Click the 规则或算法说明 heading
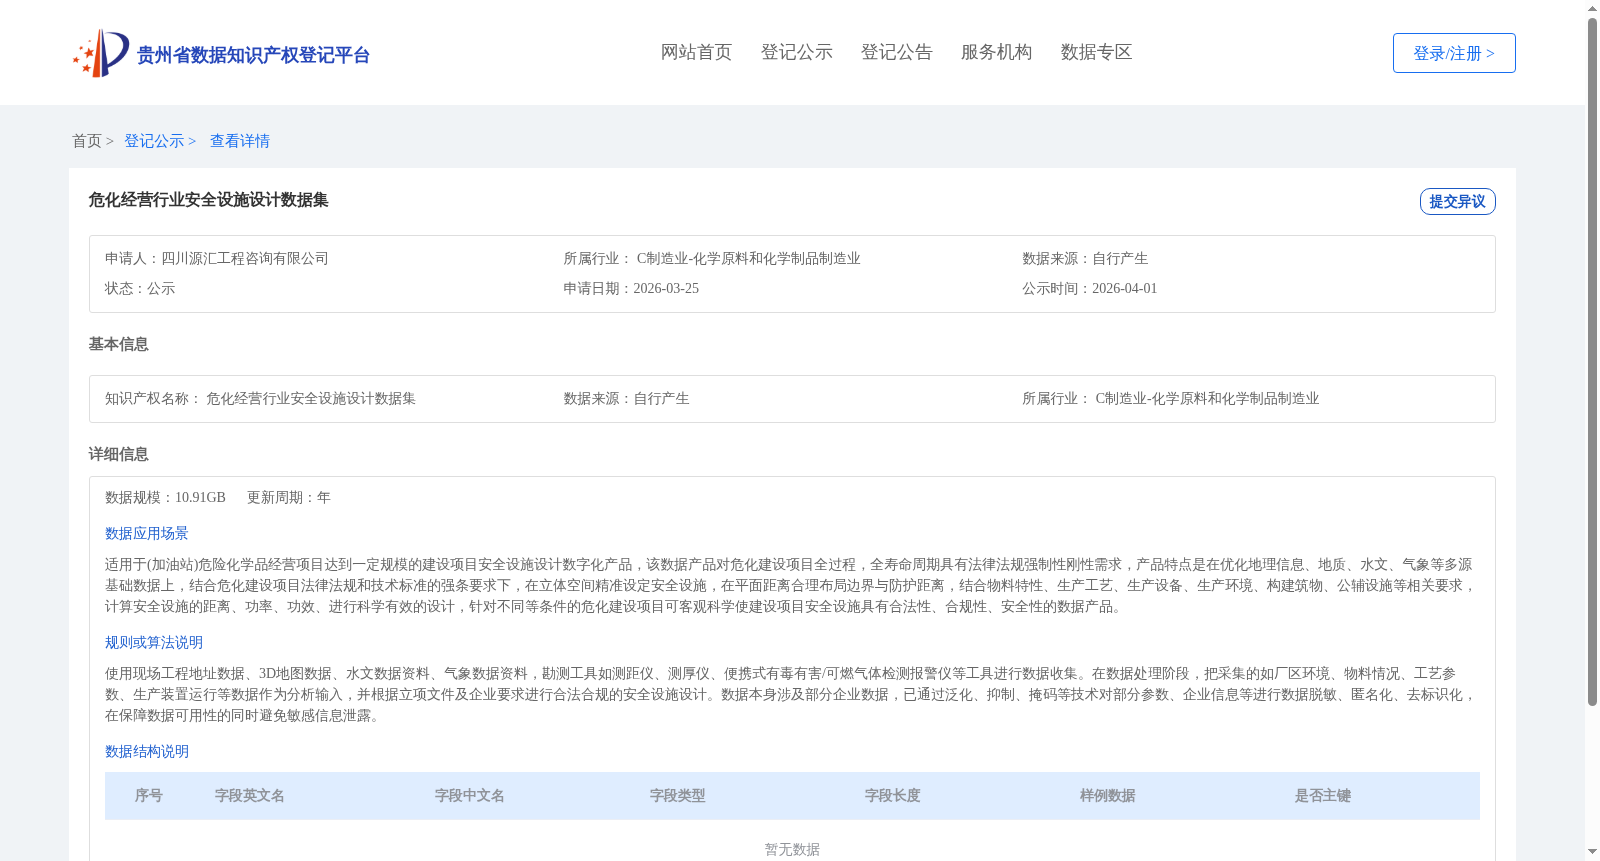Screen dimensions: 1600x861 click(154, 643)
